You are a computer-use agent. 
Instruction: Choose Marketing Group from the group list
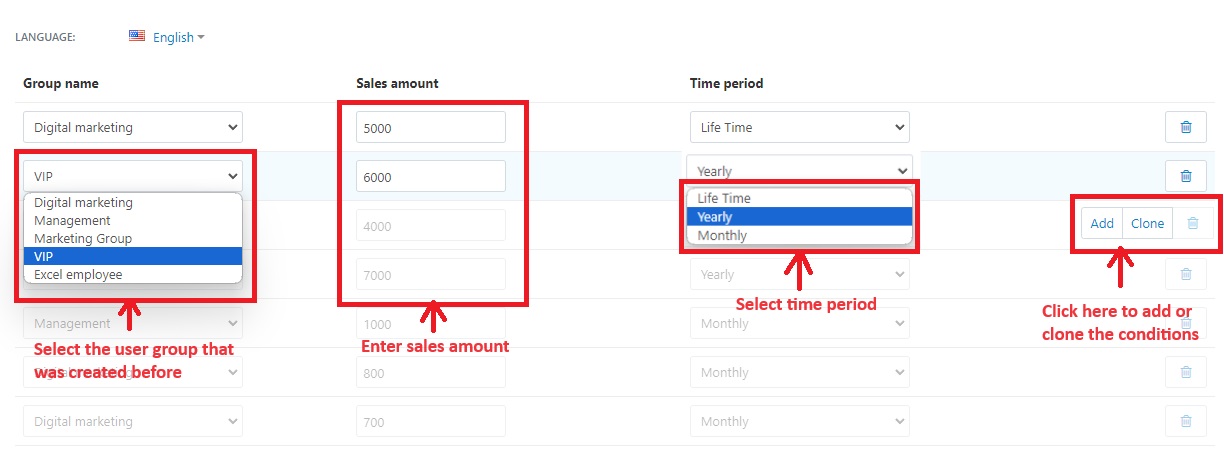pos(83,238)
